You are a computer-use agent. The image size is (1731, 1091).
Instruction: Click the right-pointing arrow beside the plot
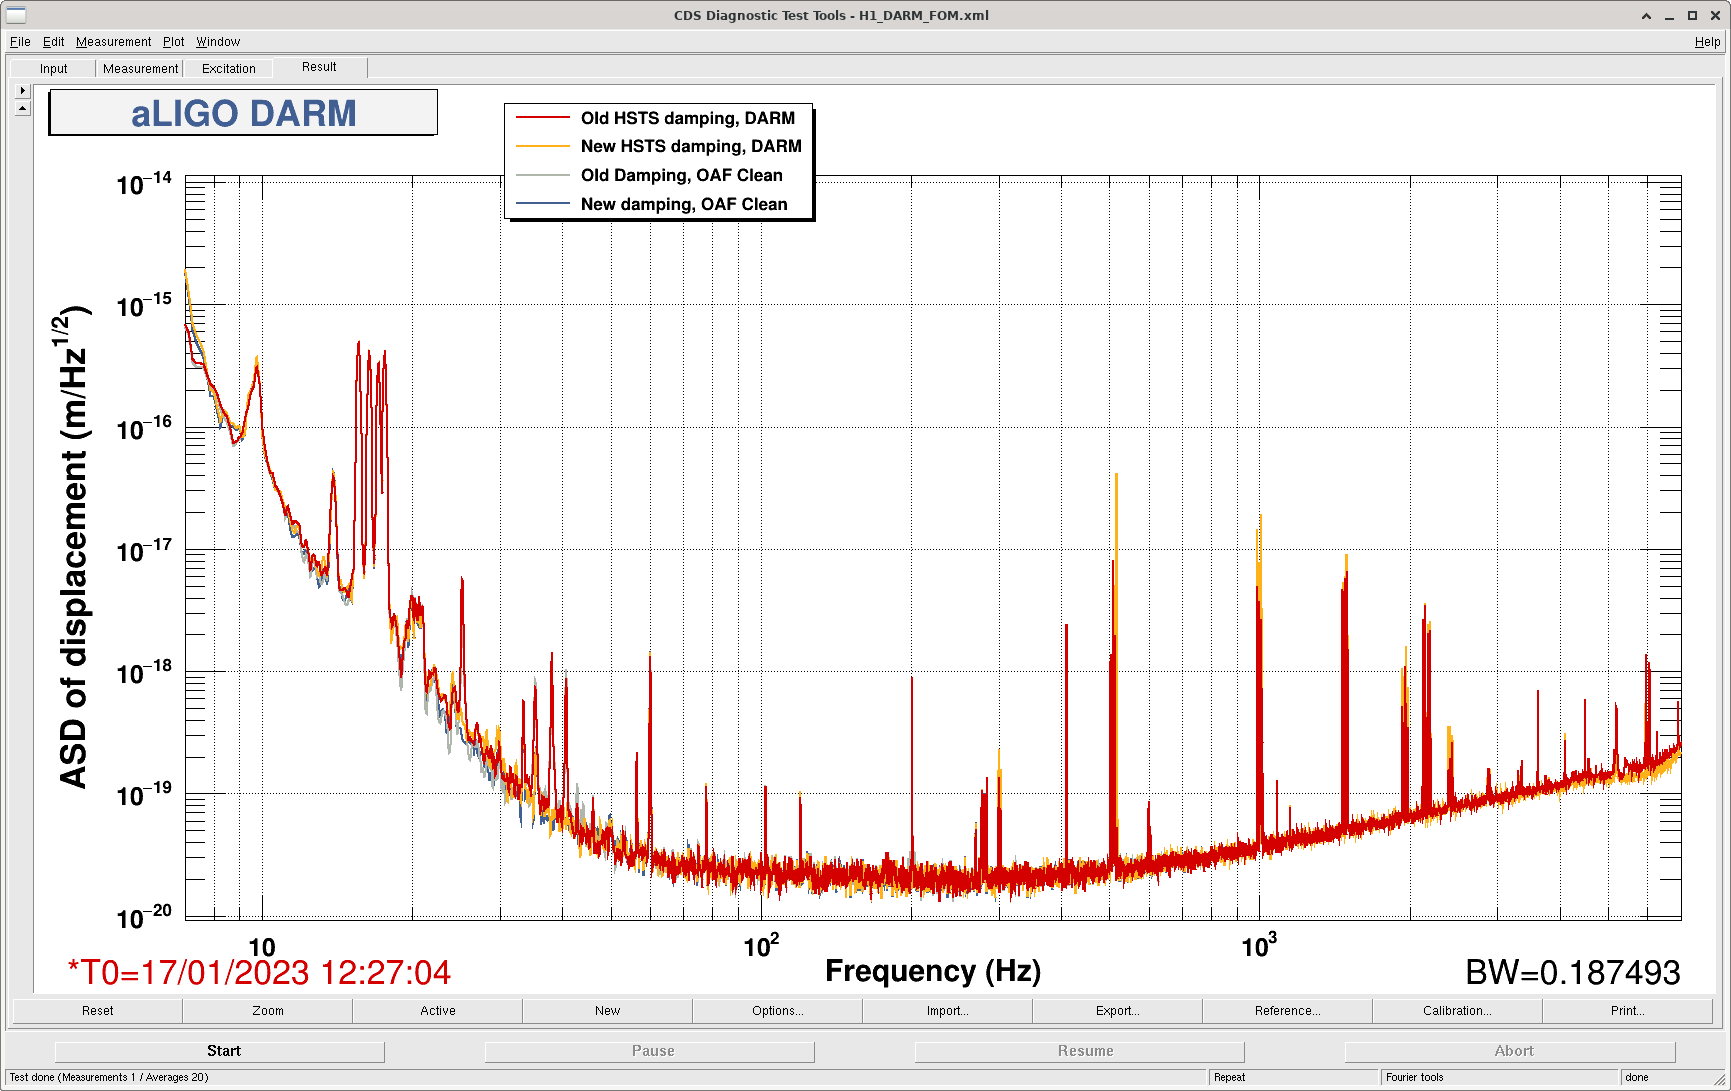click(23, 90)
